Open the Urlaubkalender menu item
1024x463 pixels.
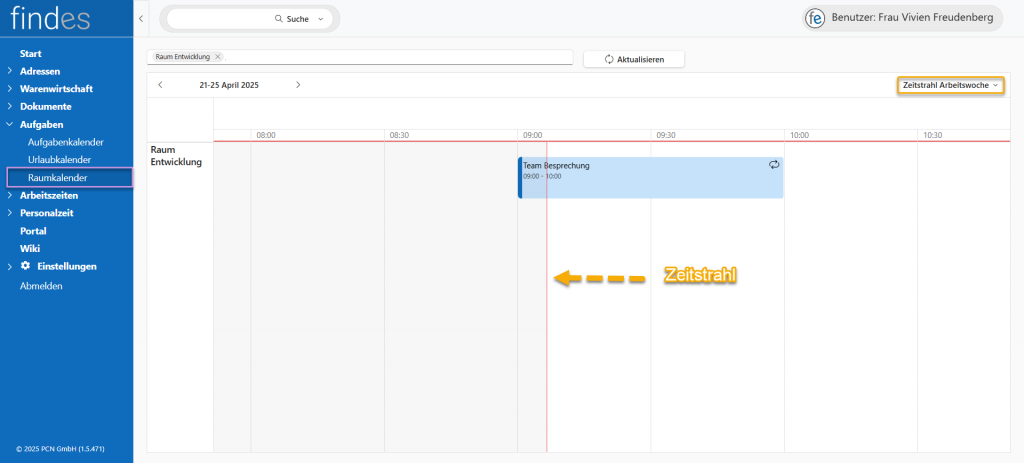point(59,160)
